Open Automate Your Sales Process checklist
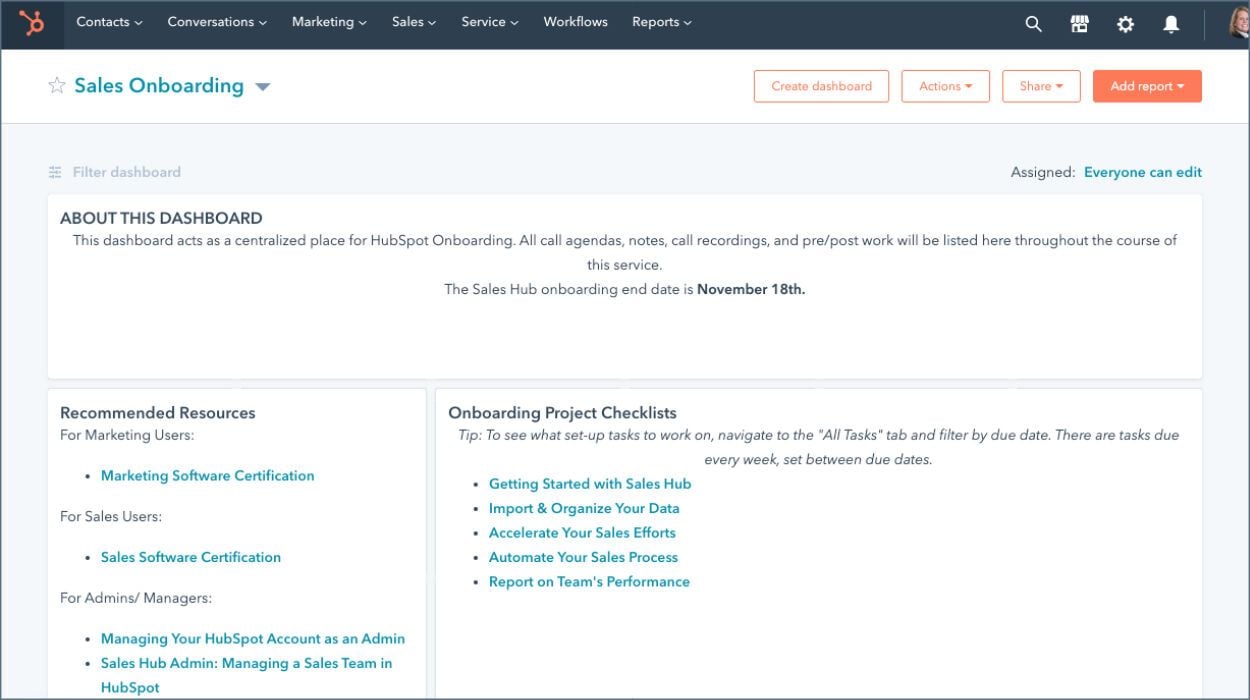 583,557
